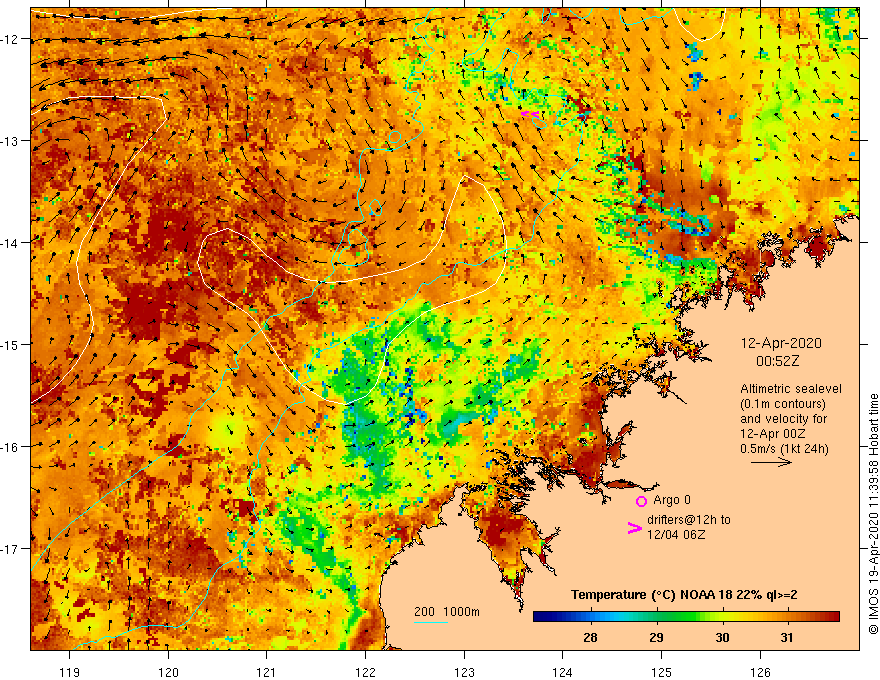The width and height of the screenshot is (880, 680).
Task: Click the 124 longitude axis label
Action: (x=563, y=672)
